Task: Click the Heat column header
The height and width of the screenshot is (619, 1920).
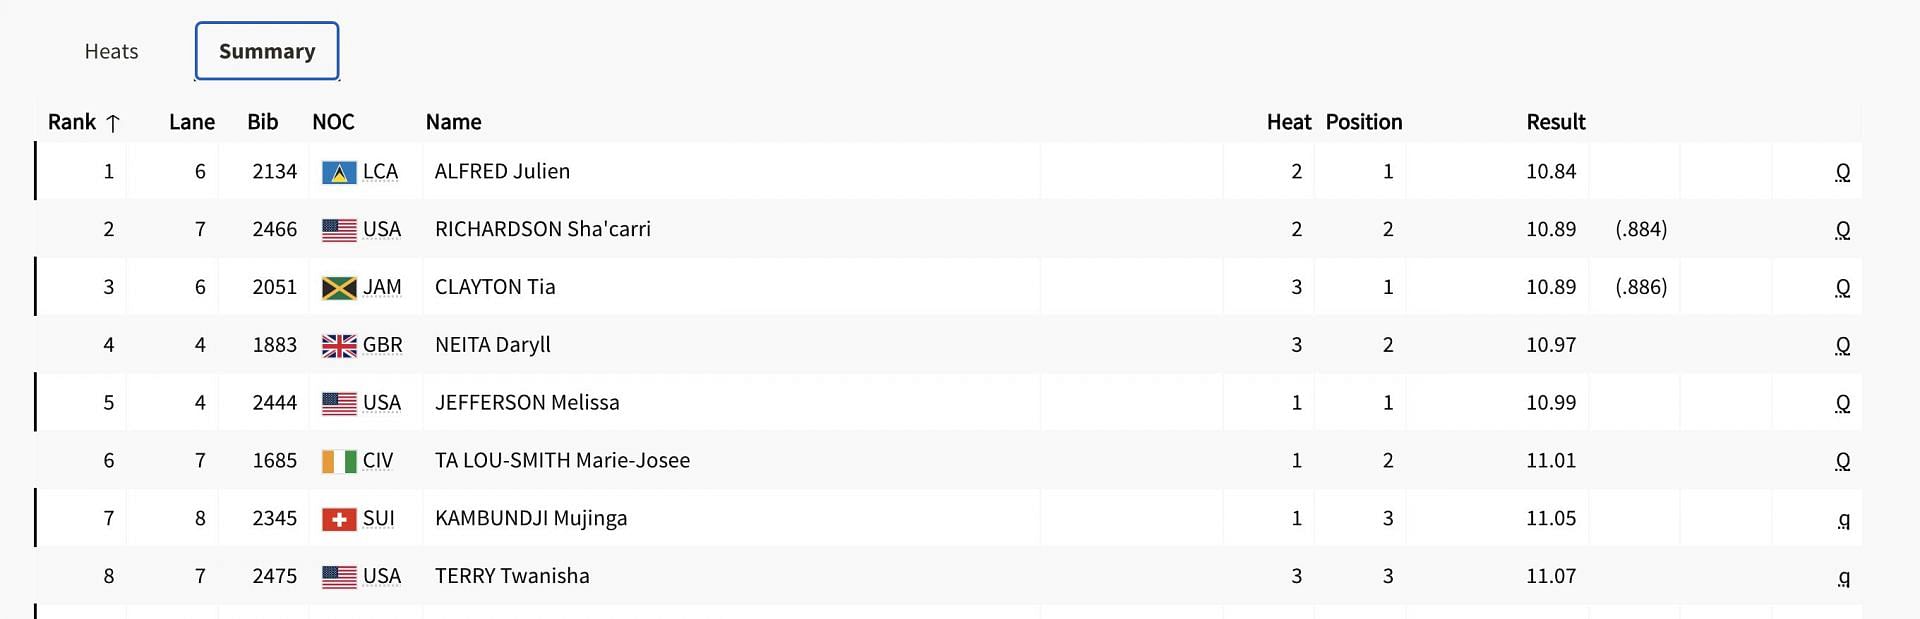Action: click(x=1288, y=122)
